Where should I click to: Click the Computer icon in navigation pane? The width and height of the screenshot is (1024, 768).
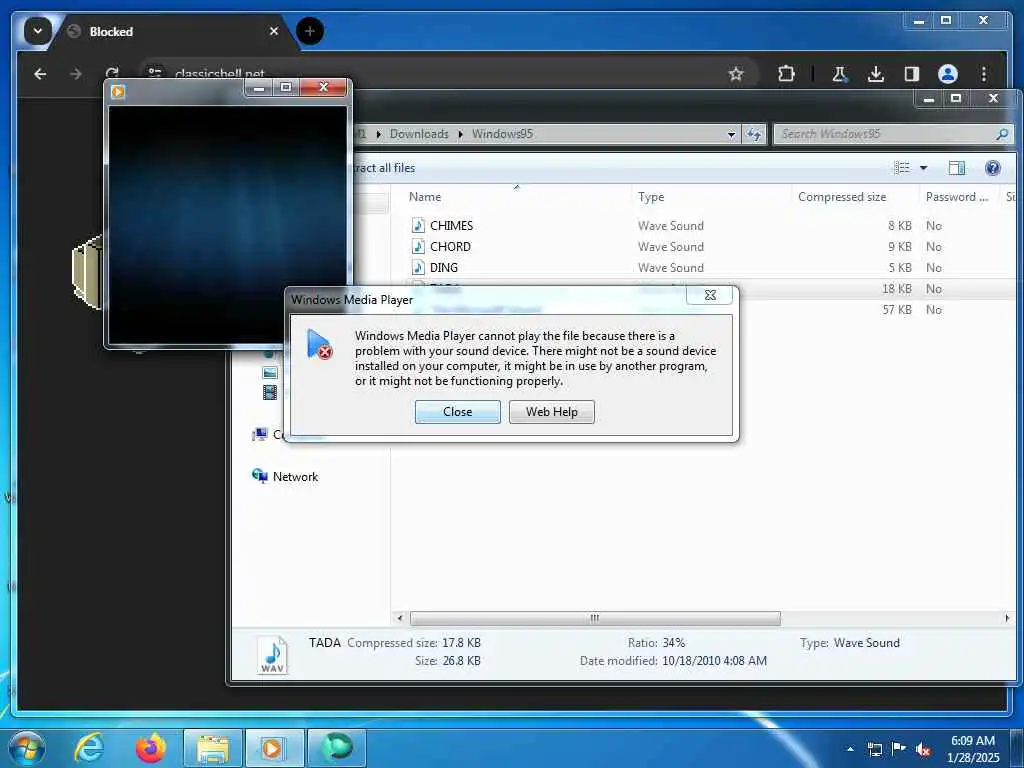[x=260, y=434]
